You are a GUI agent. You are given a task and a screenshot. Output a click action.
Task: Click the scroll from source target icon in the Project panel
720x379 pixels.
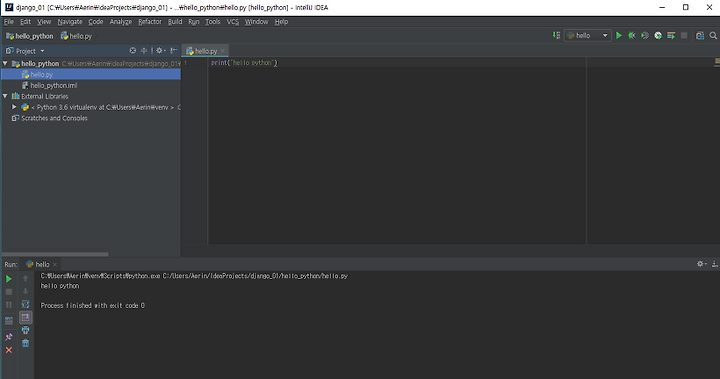click(133, 51)
